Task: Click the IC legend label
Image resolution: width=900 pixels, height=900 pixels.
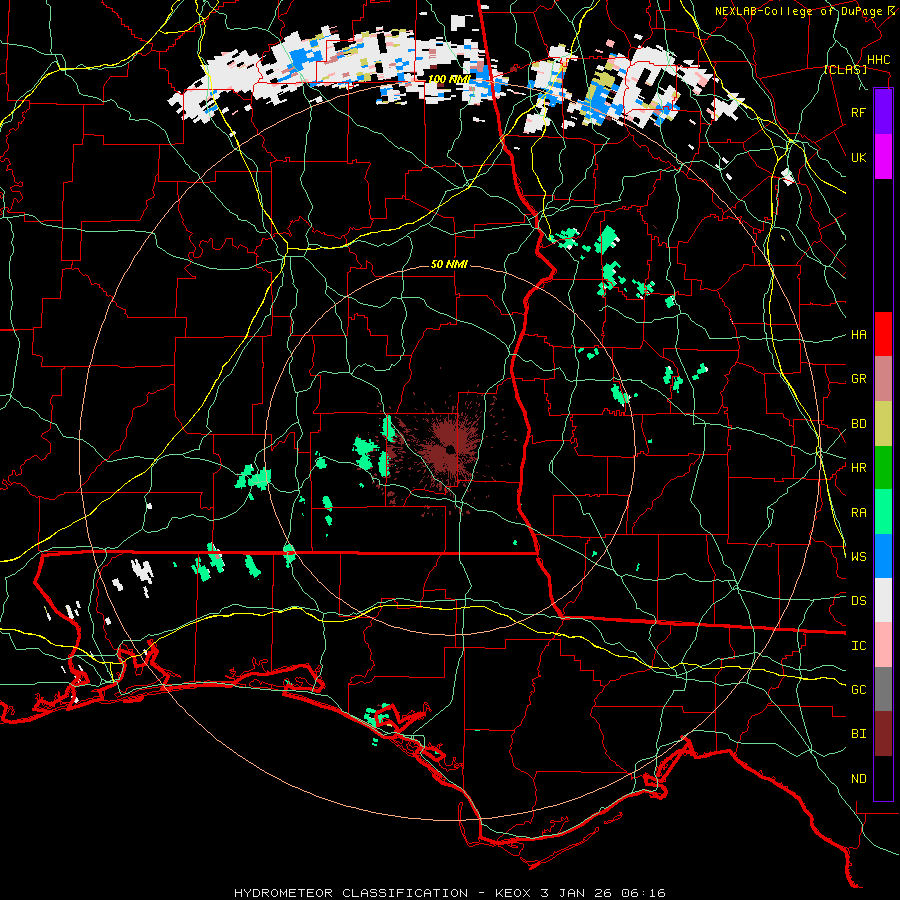Action: [x=858, y=646]
